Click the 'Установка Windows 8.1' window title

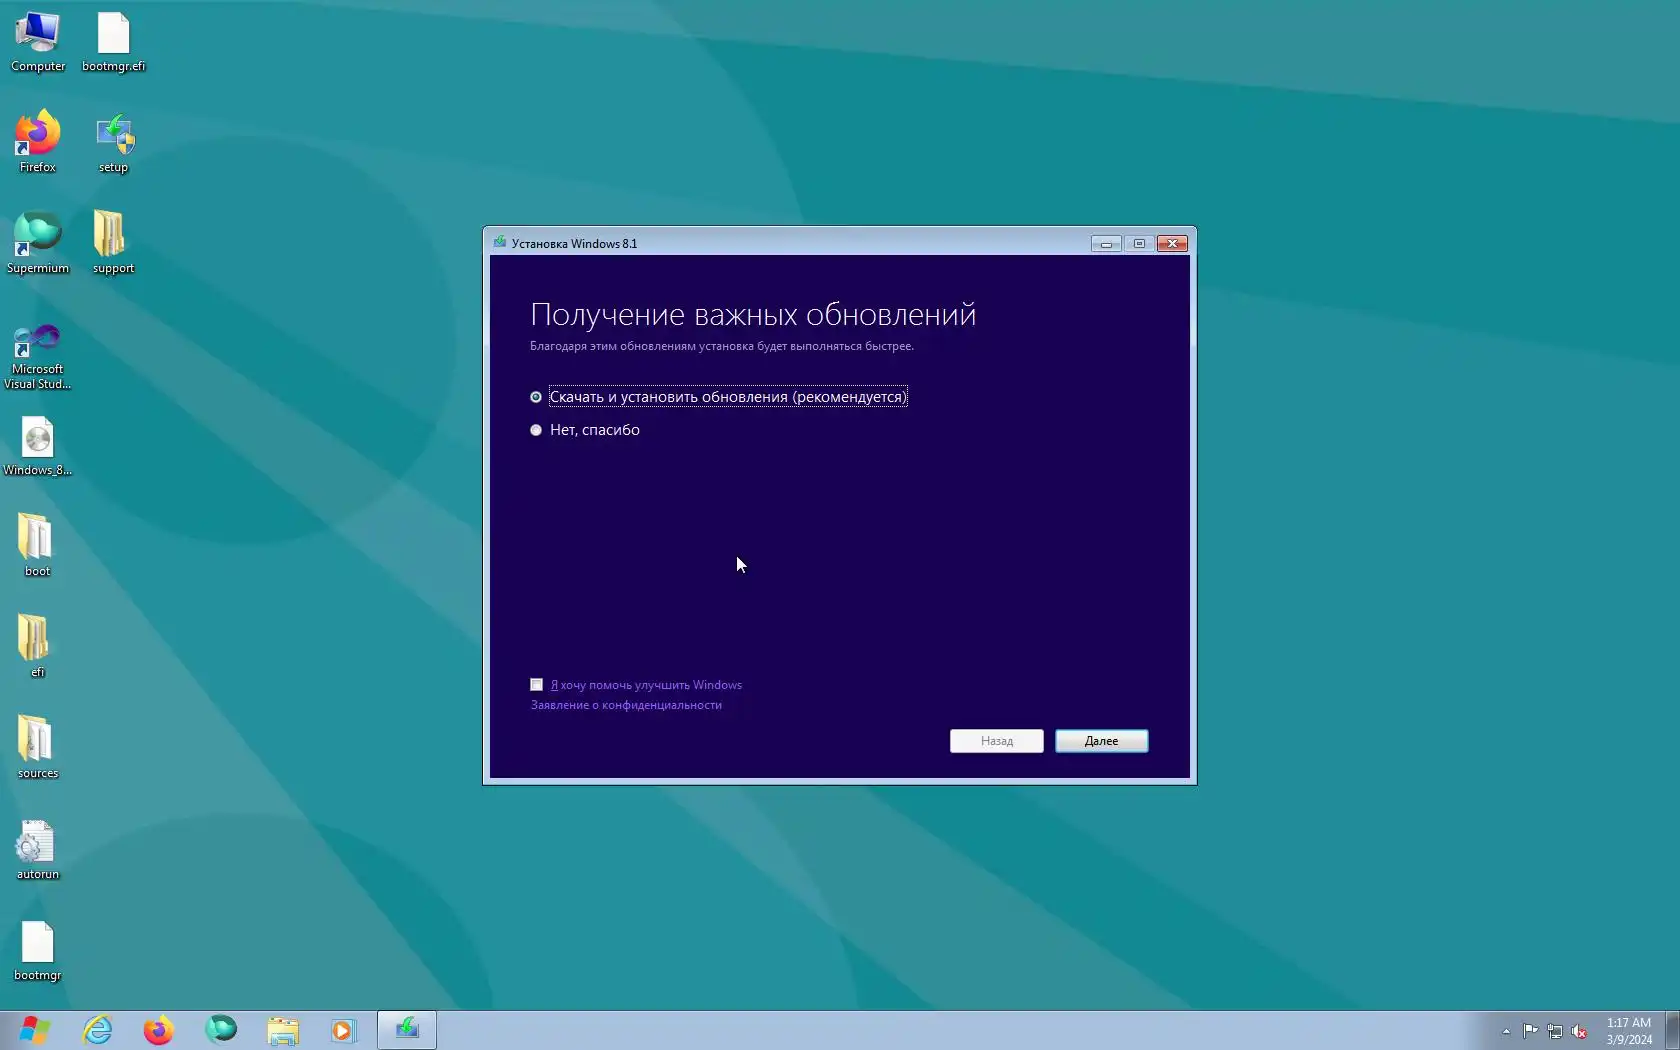click(574, 243)
